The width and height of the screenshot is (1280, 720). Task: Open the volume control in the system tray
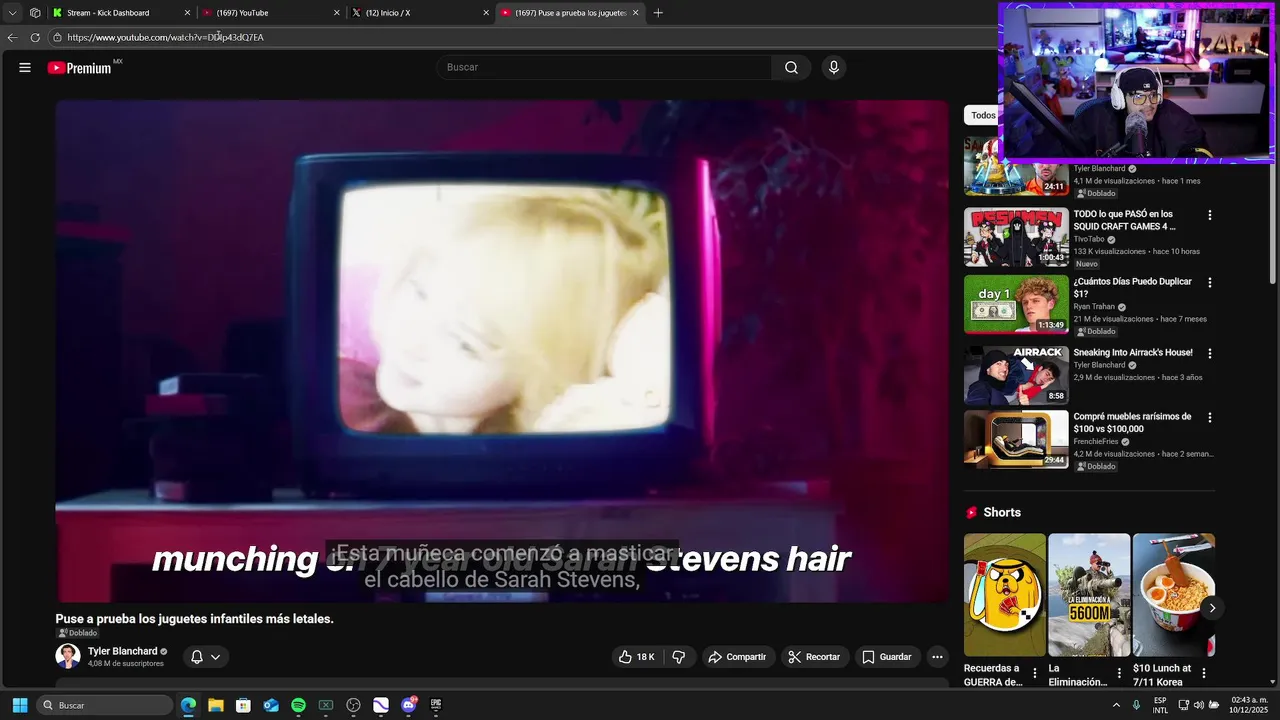[1198, 705]
